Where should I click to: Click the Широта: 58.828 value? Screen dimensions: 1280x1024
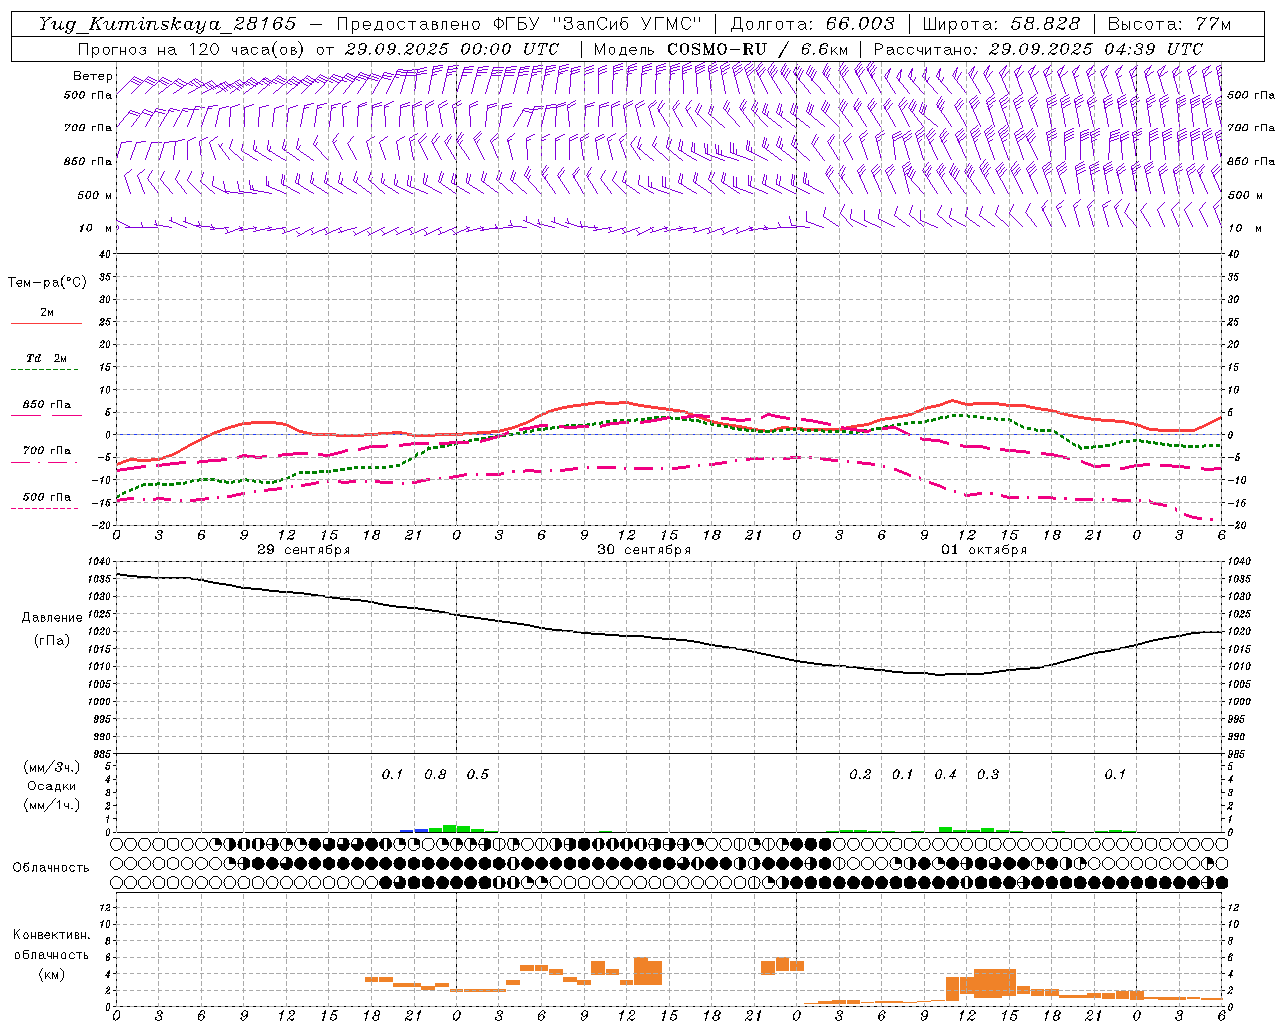coord(1001,24)
